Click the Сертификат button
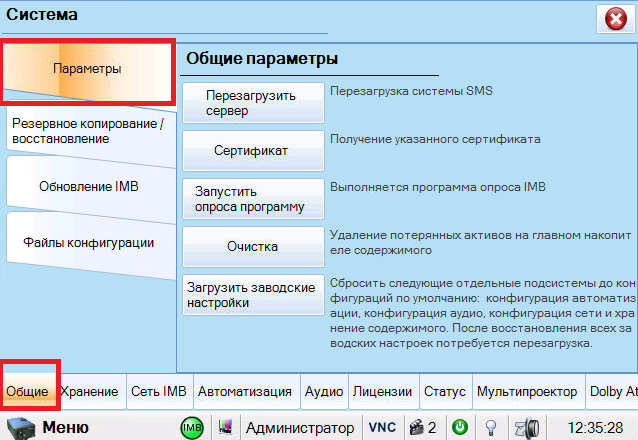 click(252, 151)
